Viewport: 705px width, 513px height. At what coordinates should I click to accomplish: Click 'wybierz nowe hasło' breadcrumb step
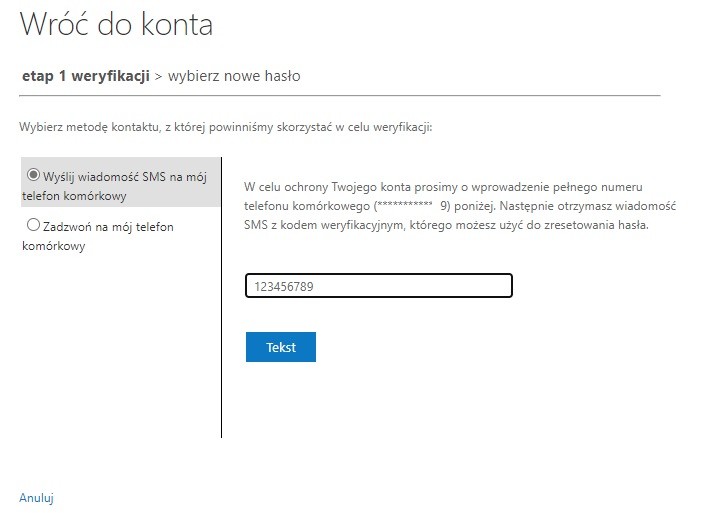[234, 76]
